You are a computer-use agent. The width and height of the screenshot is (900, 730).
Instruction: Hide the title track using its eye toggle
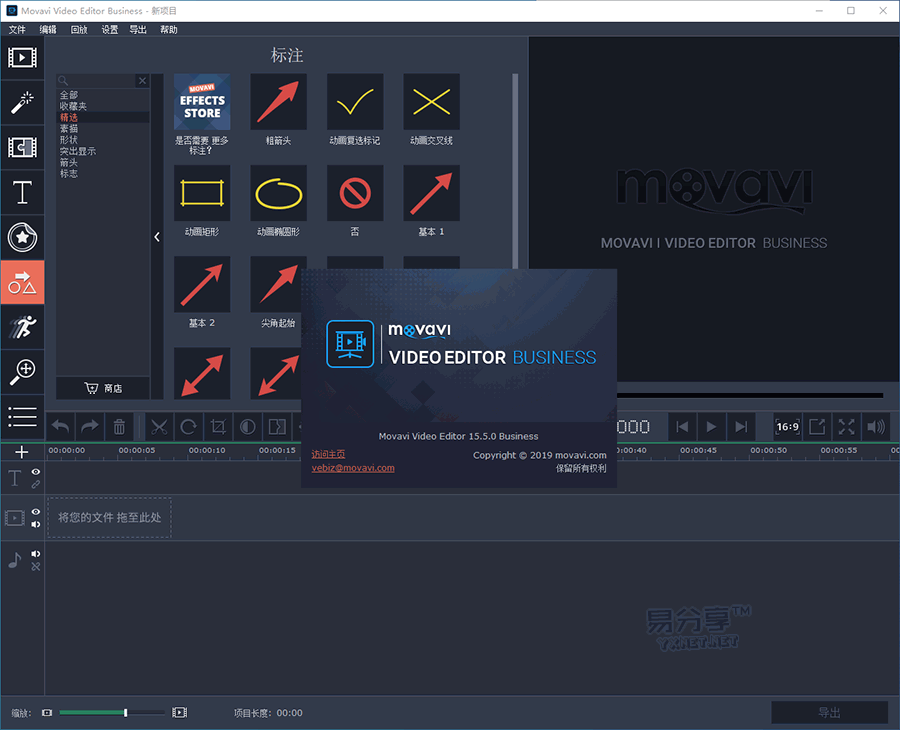pos(36,471)
